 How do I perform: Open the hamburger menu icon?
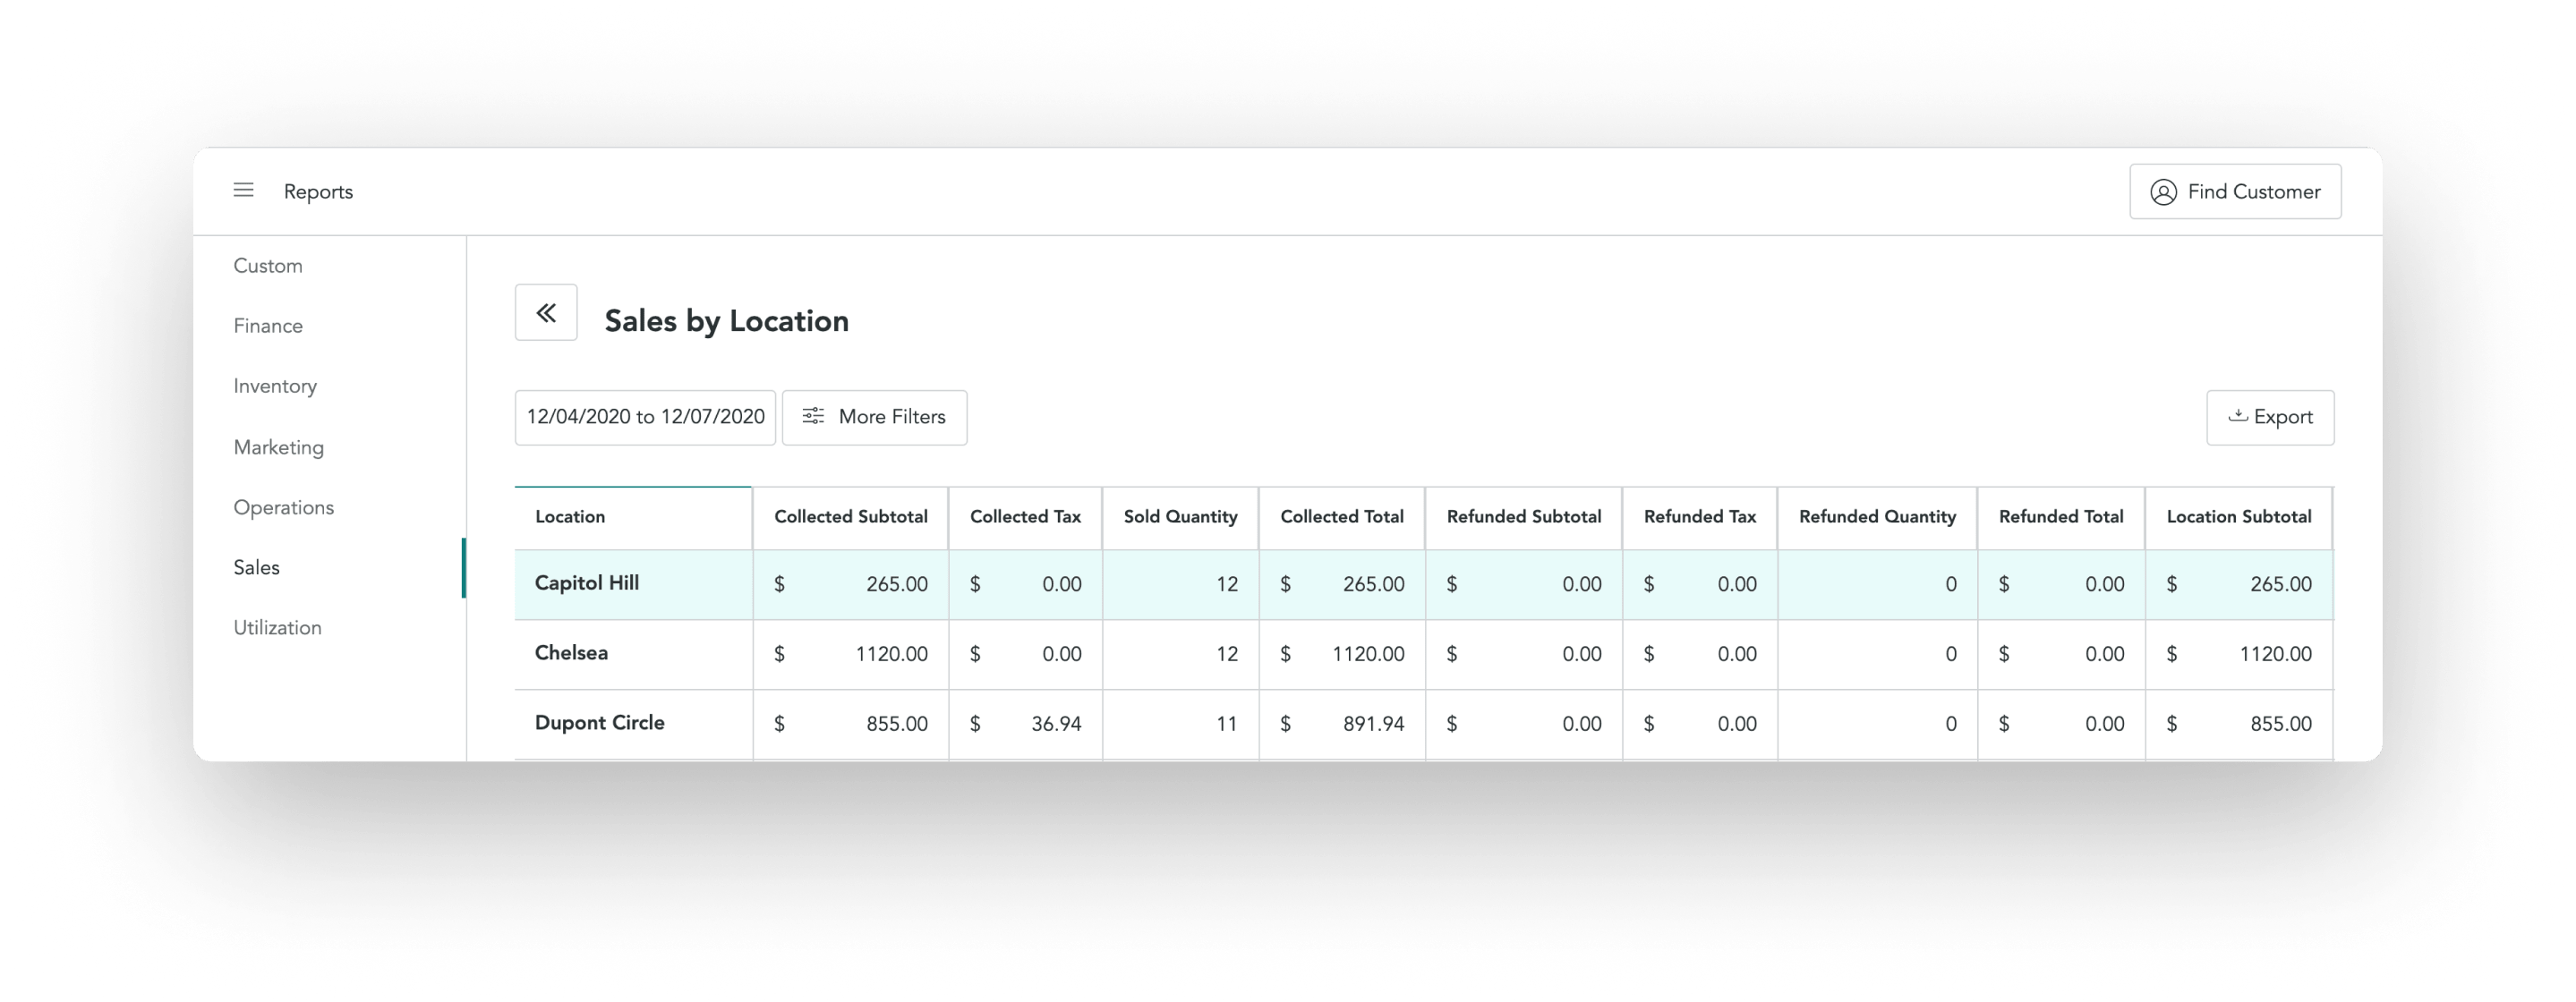pos(243,190)
